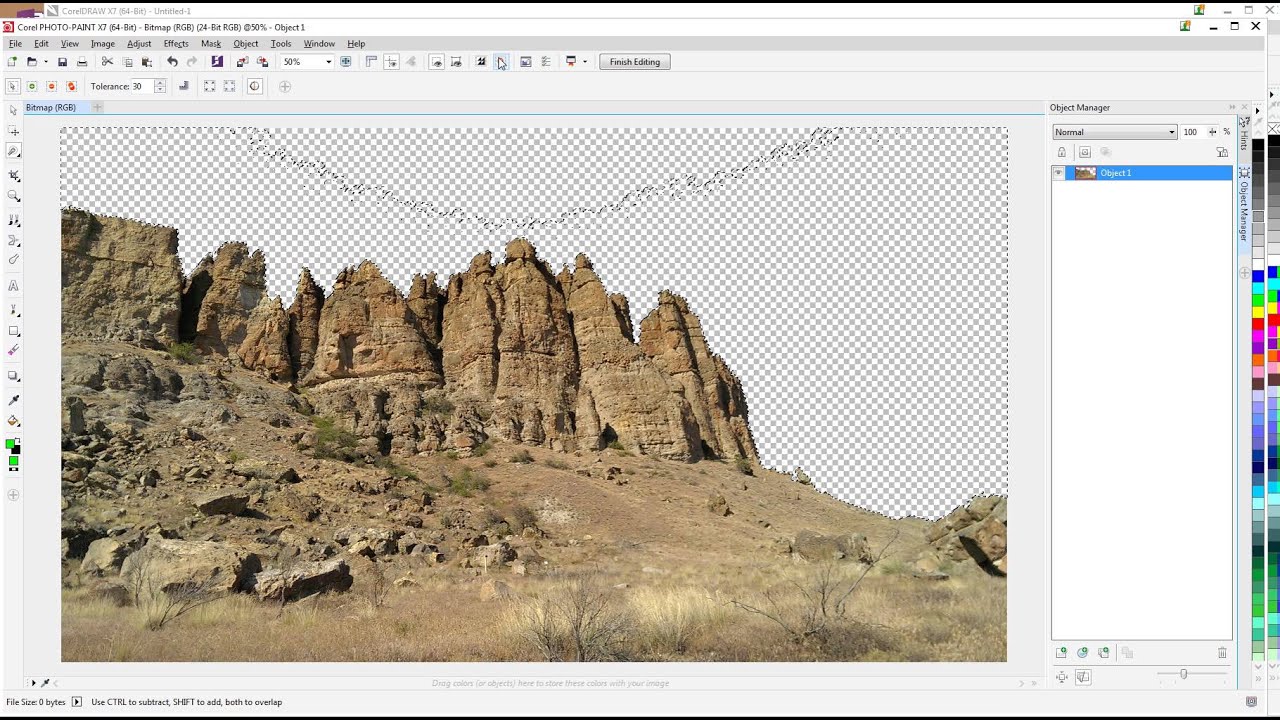The width and height of the screenshot is (1280, 720).
Task: Open the Hints docker tab
Action: [1244, 134]
